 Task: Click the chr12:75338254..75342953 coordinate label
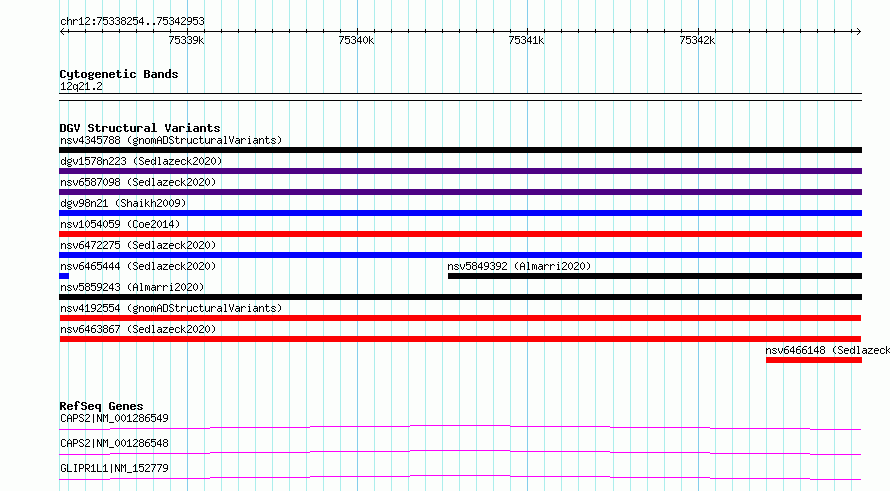click(x=132, y=22)
